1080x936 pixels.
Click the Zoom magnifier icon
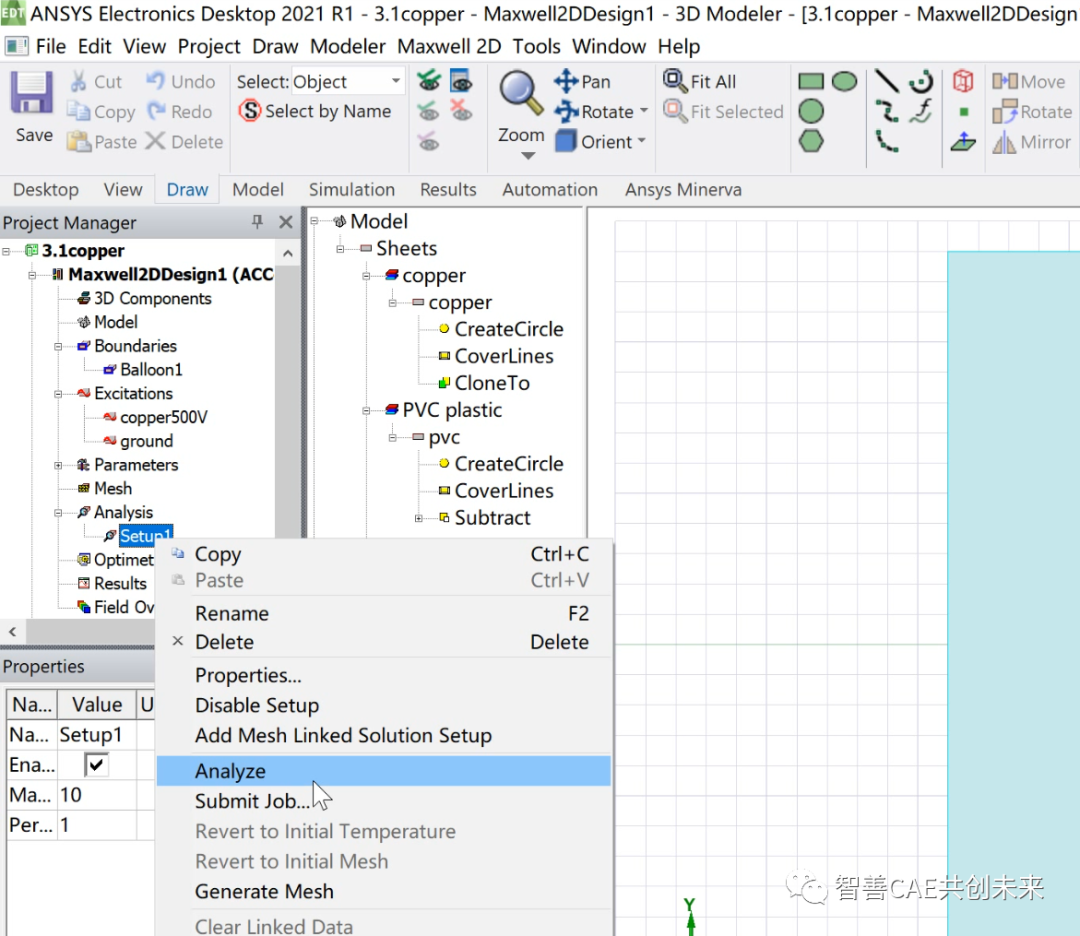[x=521, y=93]
